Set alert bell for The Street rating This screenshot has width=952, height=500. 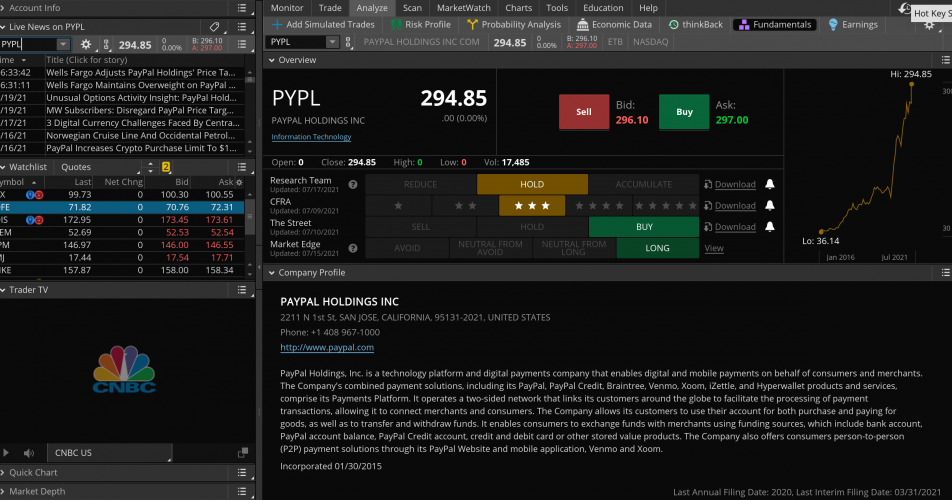[x=769, y=227]
